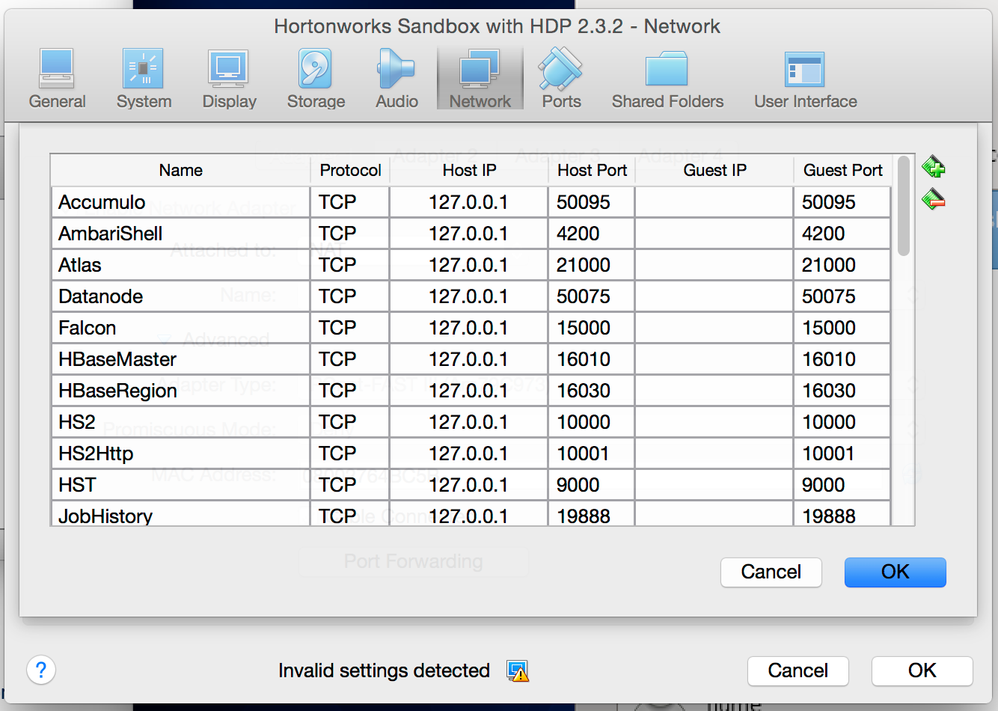
Task: Click the Host IP column header
Action: click(x=469, y=170)
